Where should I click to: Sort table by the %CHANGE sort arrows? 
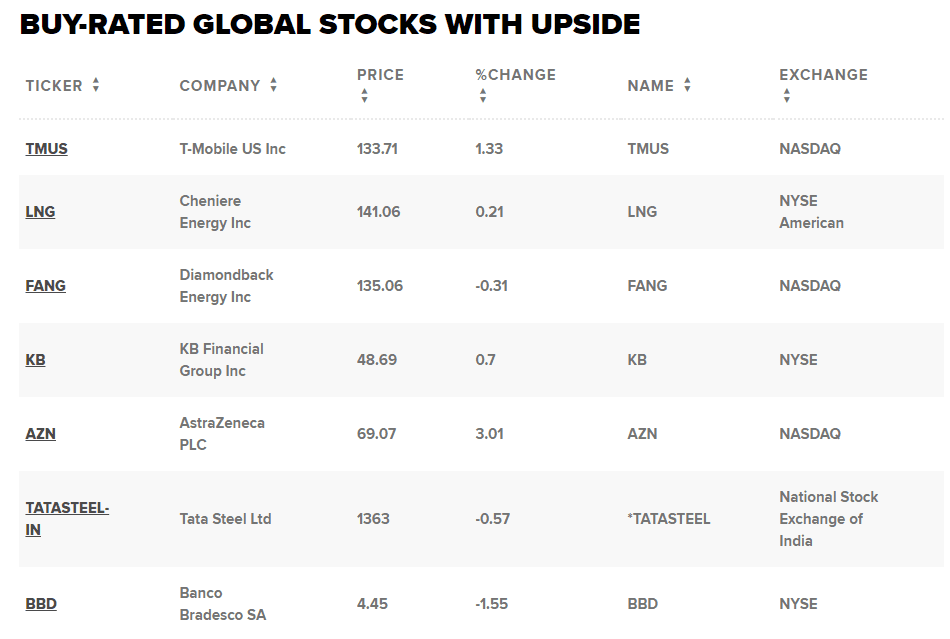tap(483, 96)
